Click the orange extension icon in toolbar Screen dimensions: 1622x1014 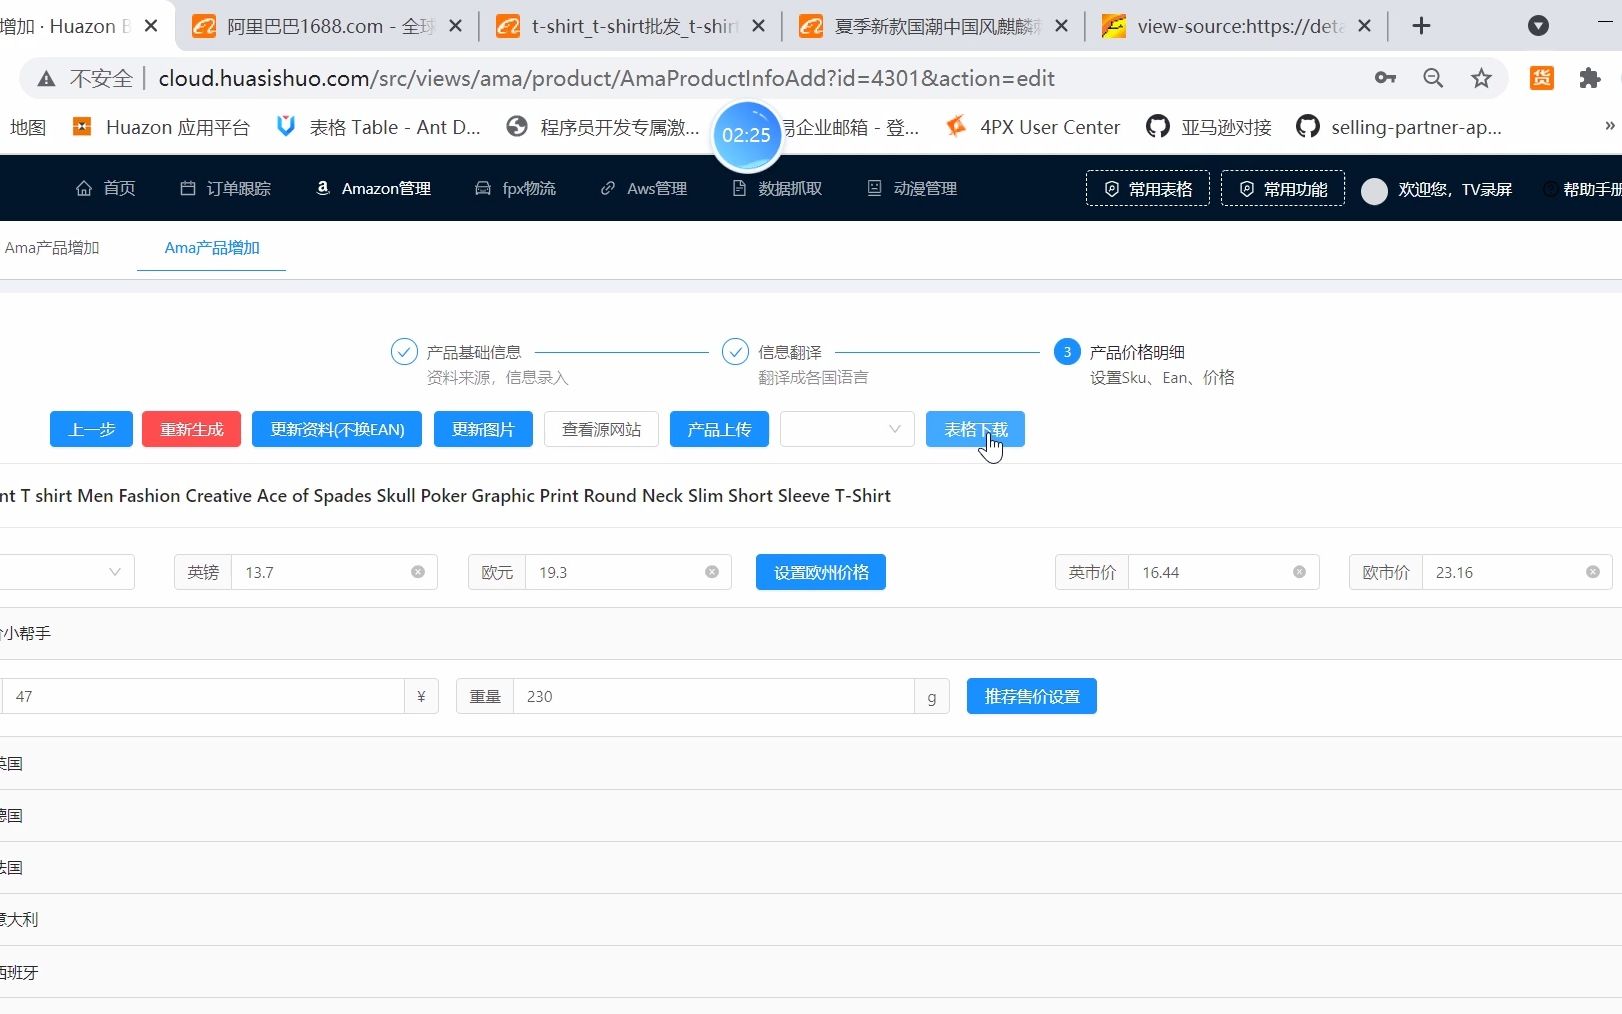point(1542,78)
